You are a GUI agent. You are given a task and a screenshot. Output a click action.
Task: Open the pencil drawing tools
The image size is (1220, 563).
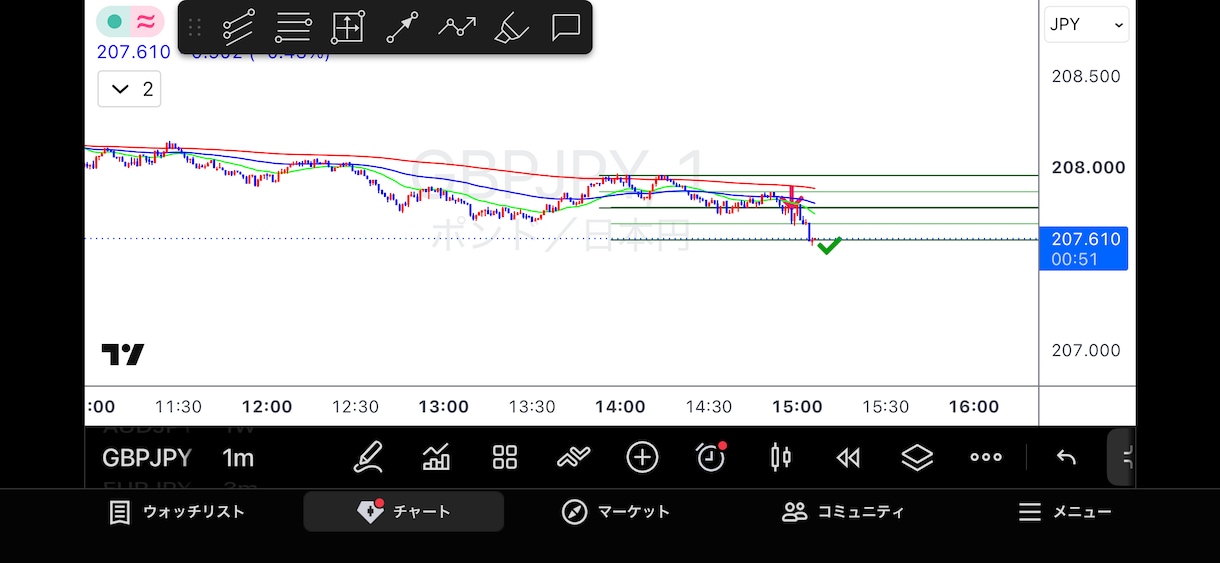tap(368, 458)
